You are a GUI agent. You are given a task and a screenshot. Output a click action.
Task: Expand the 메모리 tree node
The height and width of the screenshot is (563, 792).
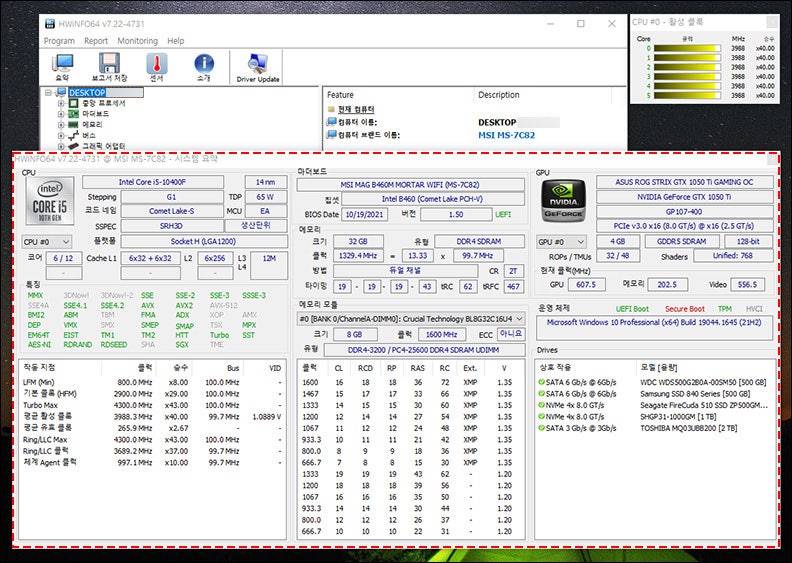tap(61, 125)
